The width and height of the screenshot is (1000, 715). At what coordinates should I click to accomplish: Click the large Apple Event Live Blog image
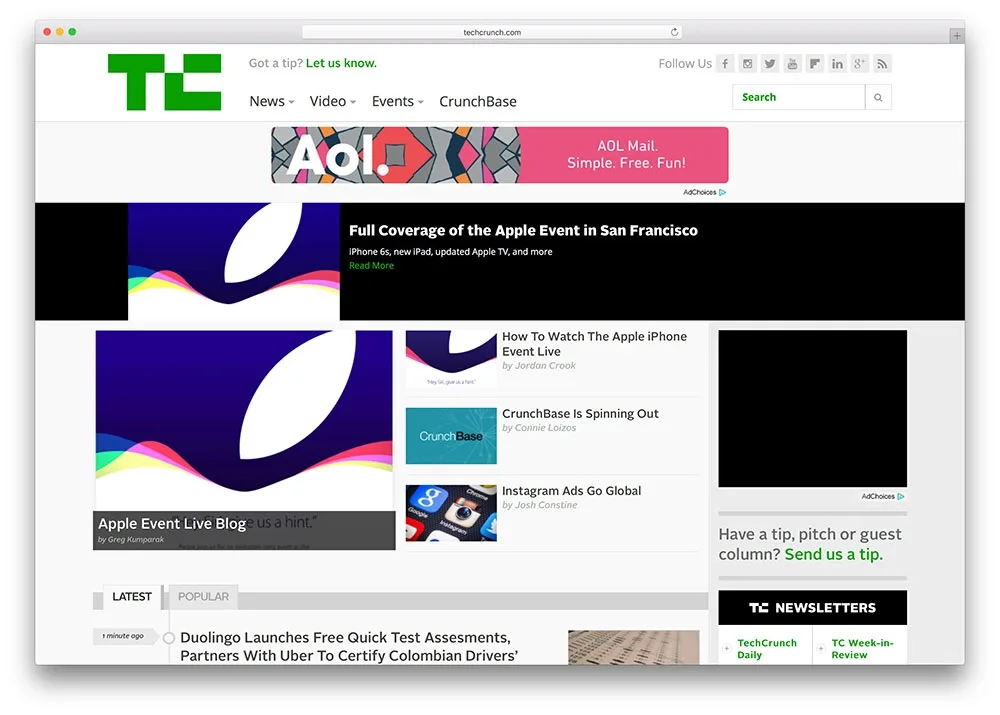[x=244, y=421]
